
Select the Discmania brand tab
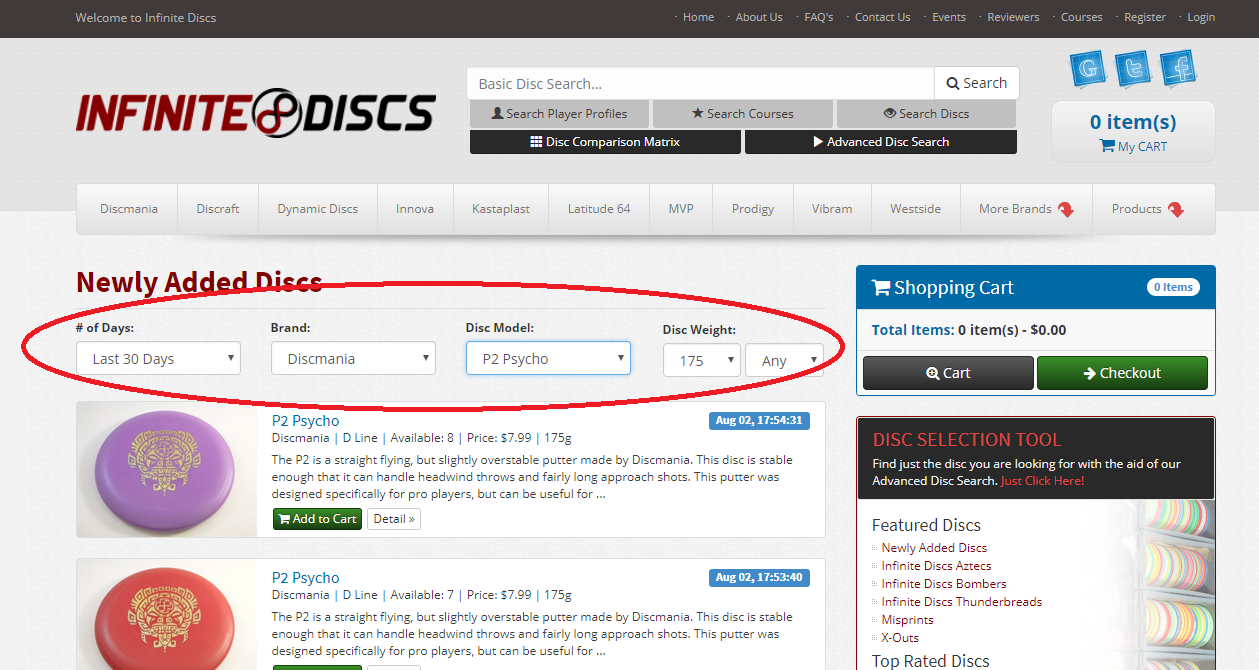(129, 209)
